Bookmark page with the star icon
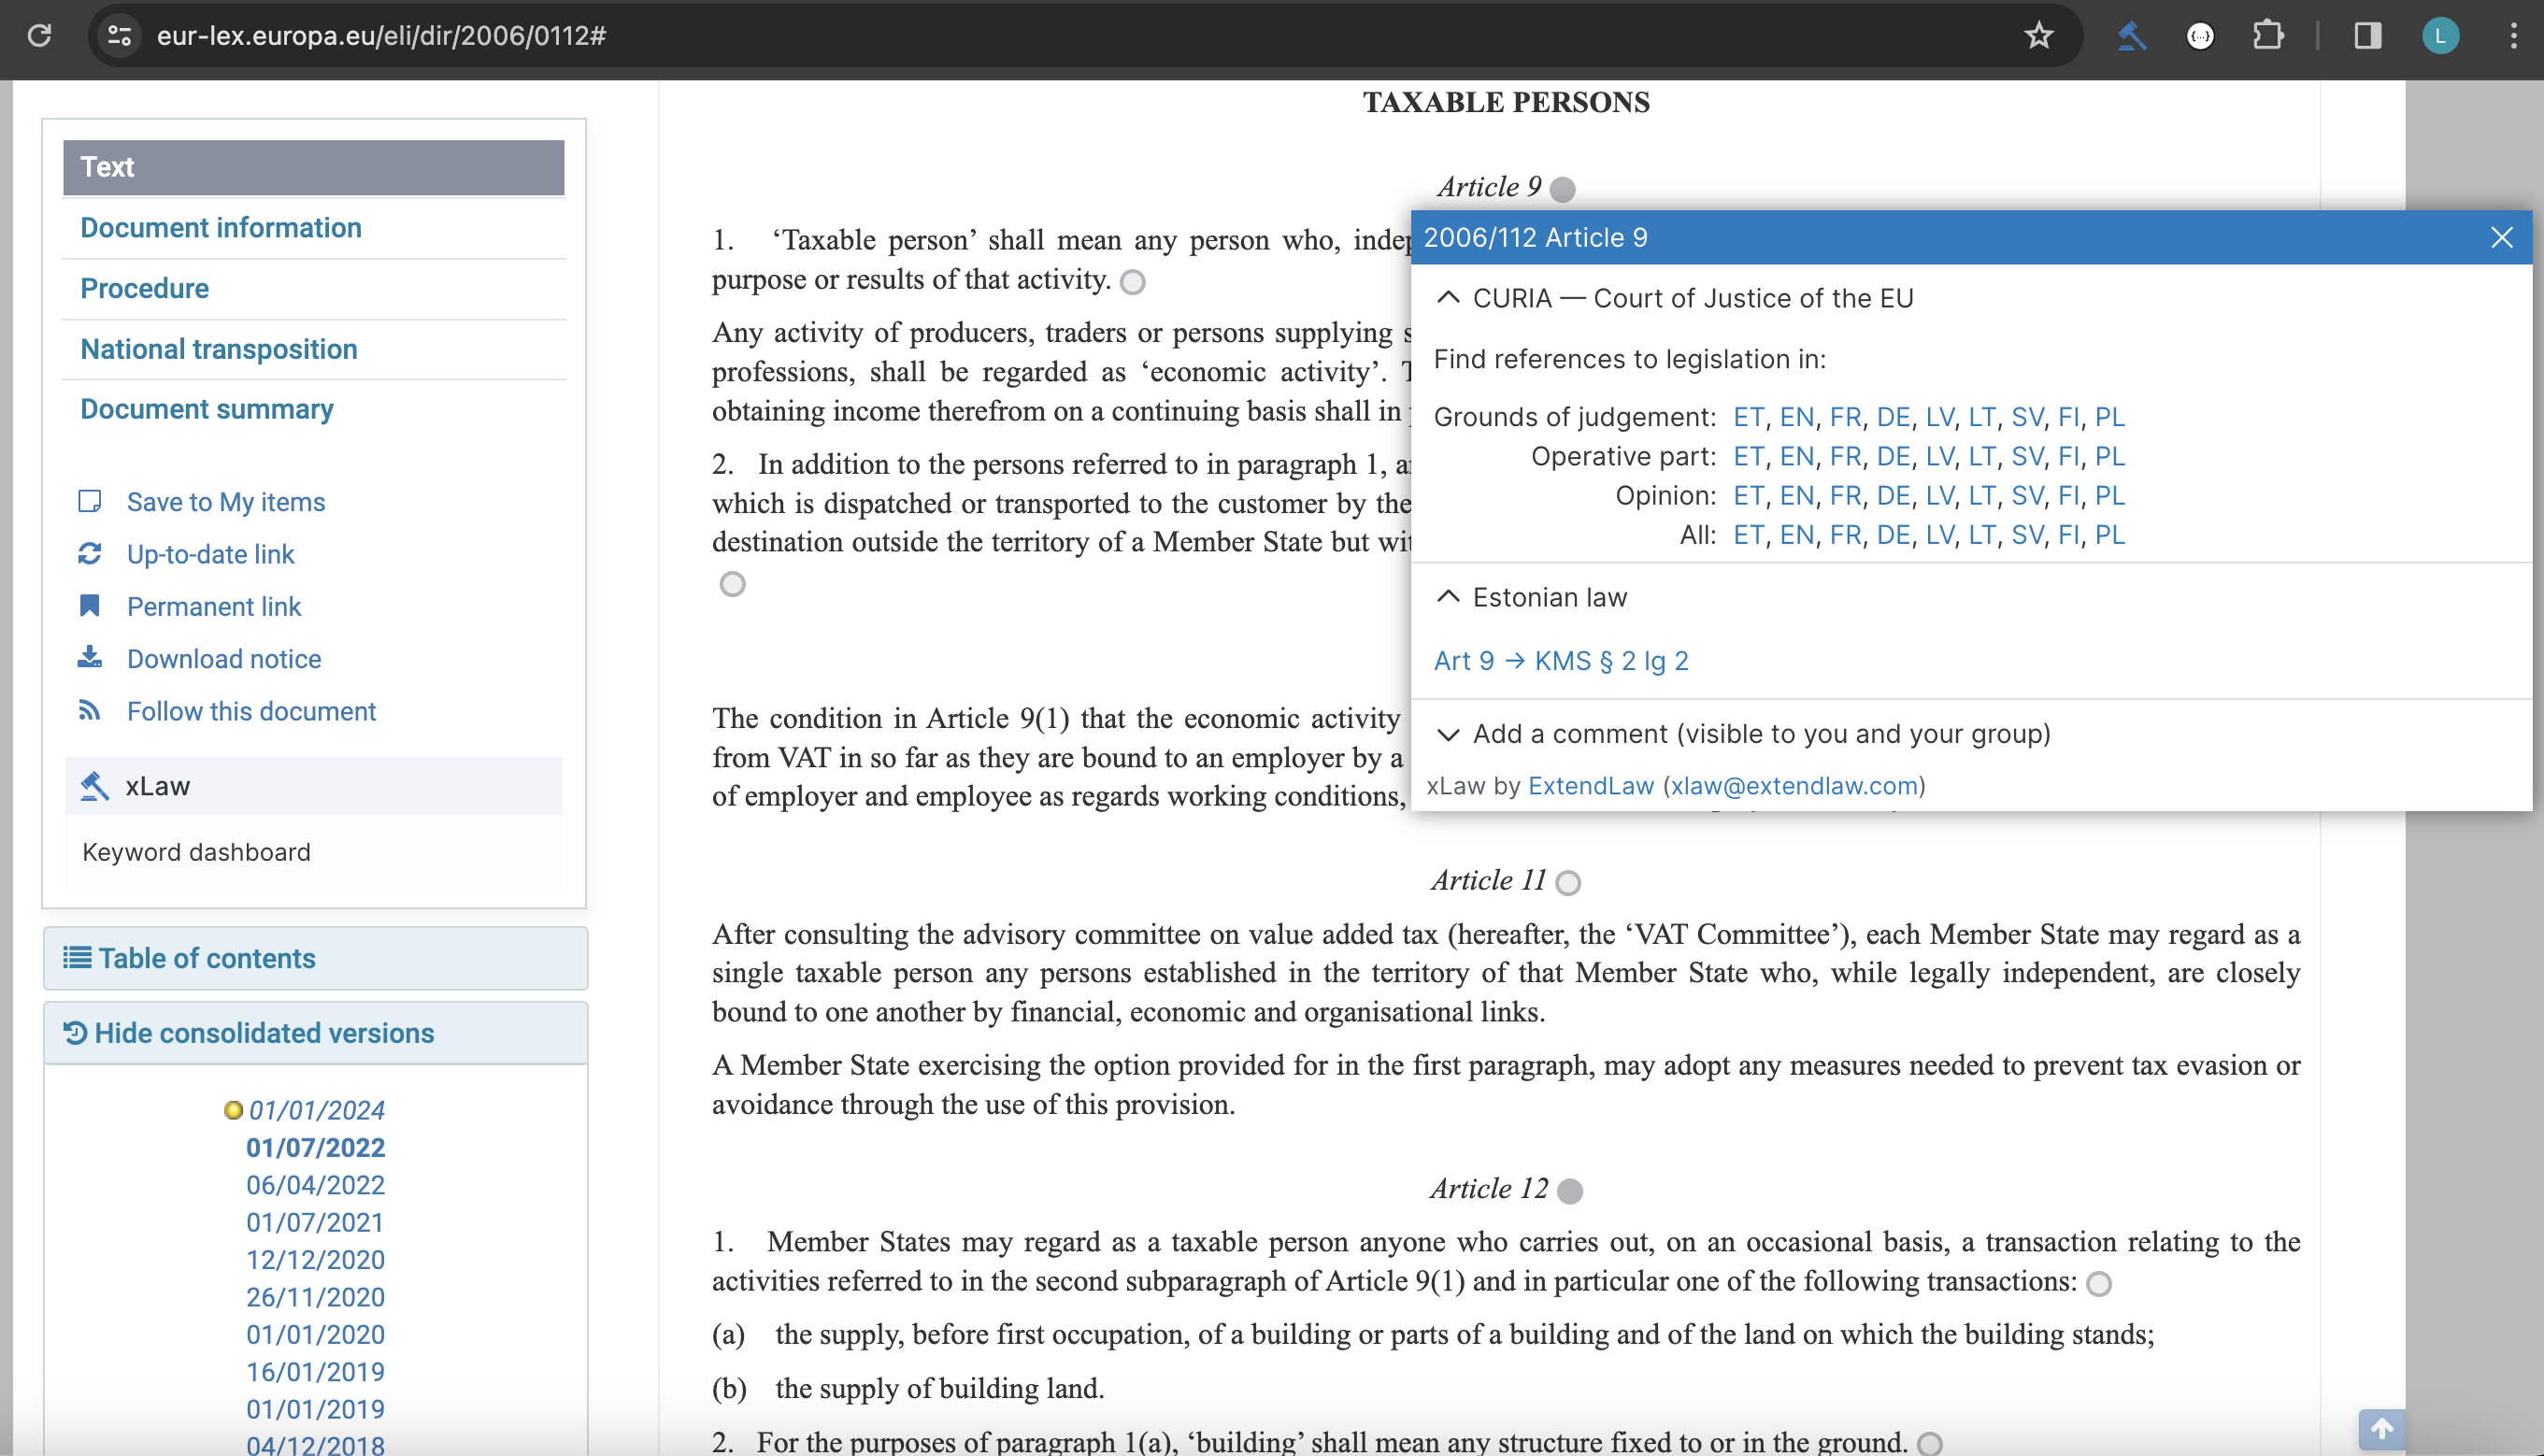Viewport: 2544px width, 1456px height. click(x=2038, y=36)
